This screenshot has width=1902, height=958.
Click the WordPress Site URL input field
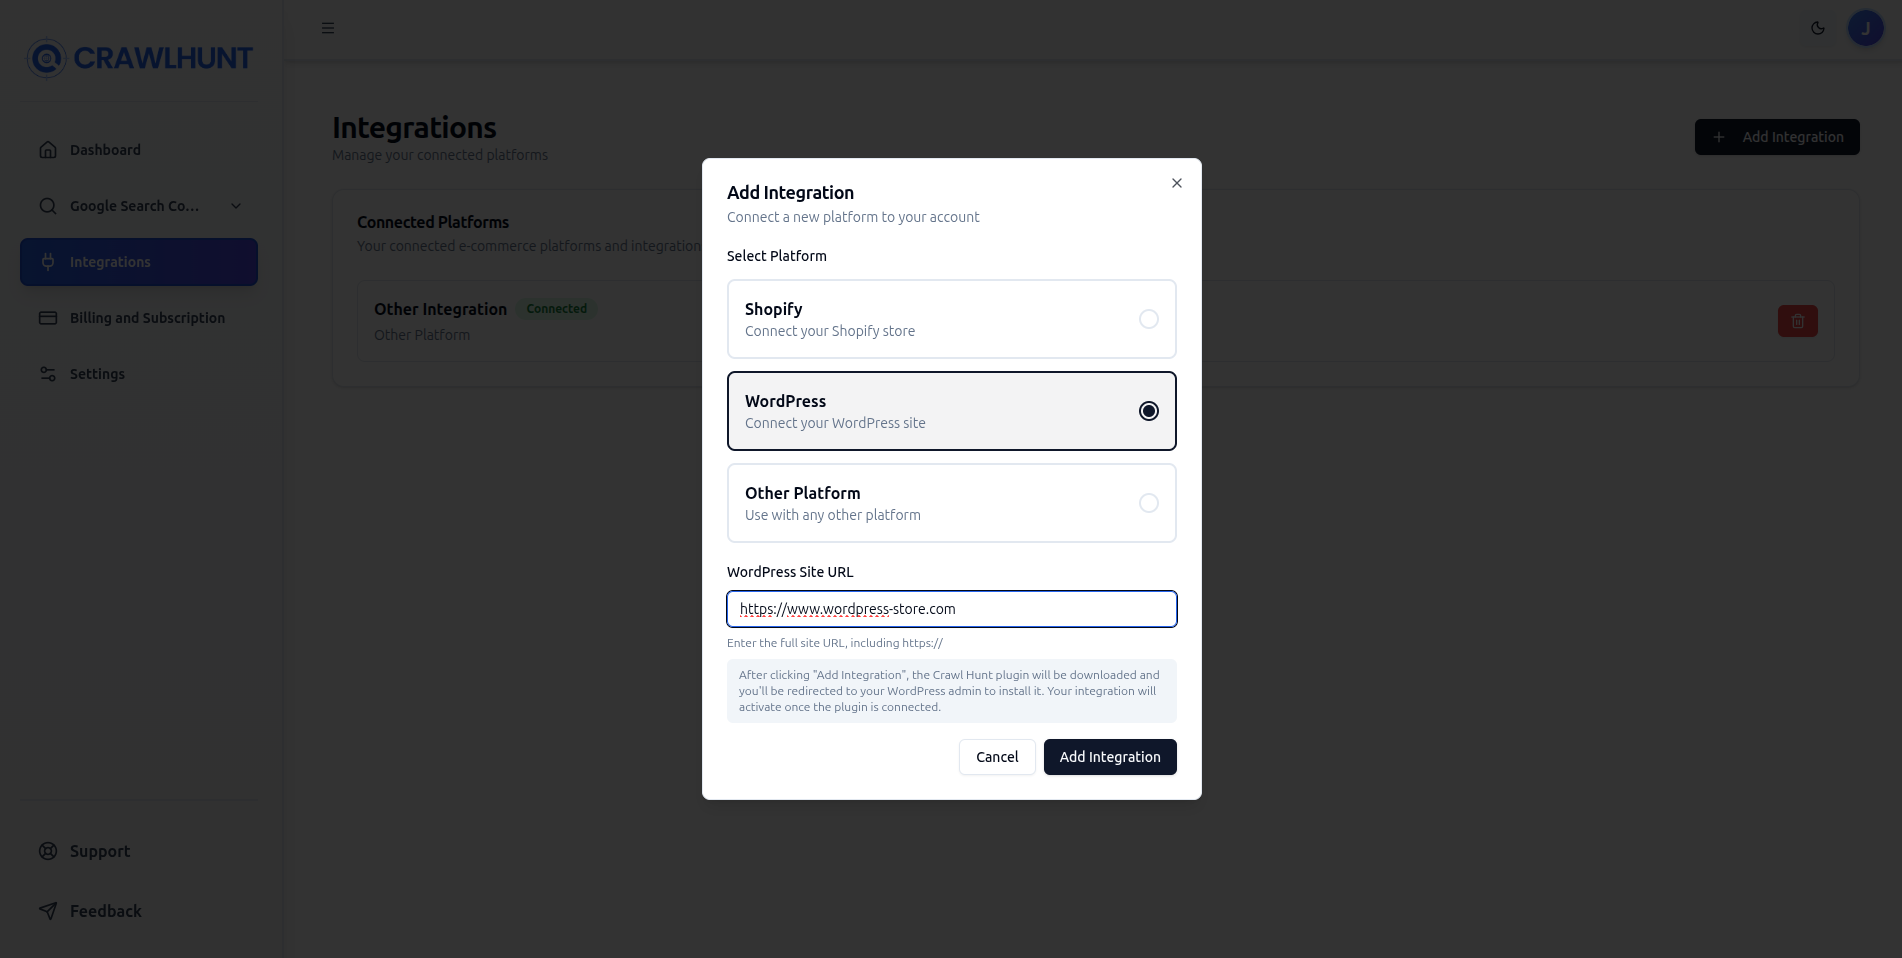click(x=951, y=609)
